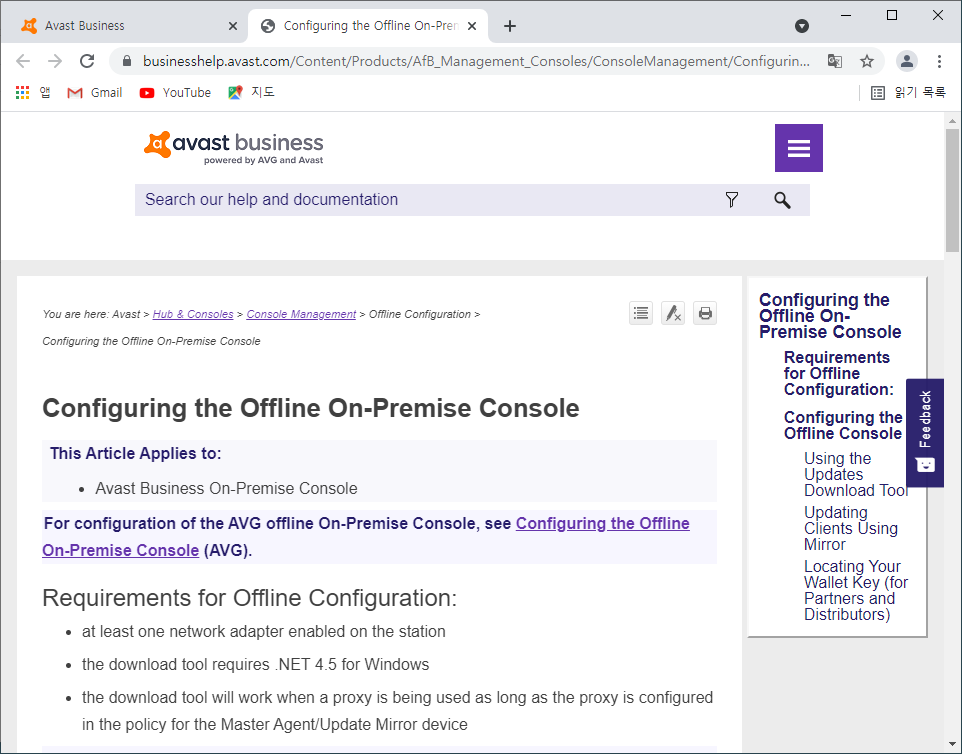Expand all content list icon

(x=641, y=314)
